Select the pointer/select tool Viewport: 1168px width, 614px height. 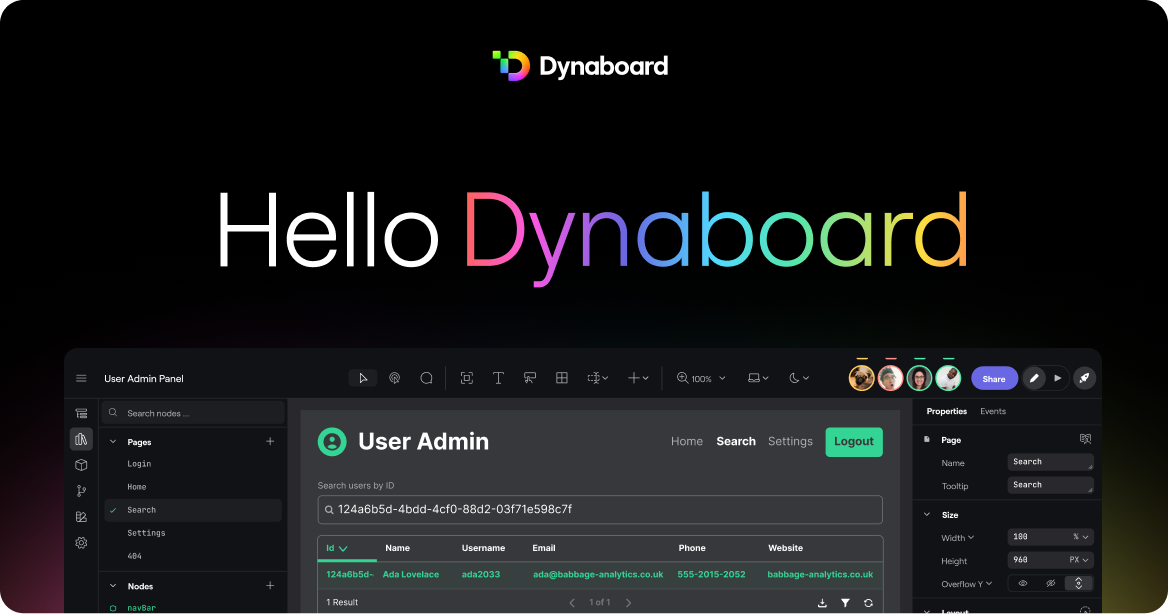[363, 377]
